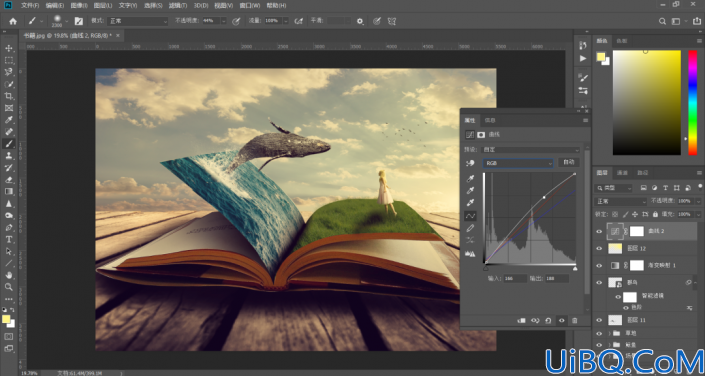The height and width of the screenshot is (376, 705).
Task: Click the vertical hue spectrum slider
Action: 692,103
